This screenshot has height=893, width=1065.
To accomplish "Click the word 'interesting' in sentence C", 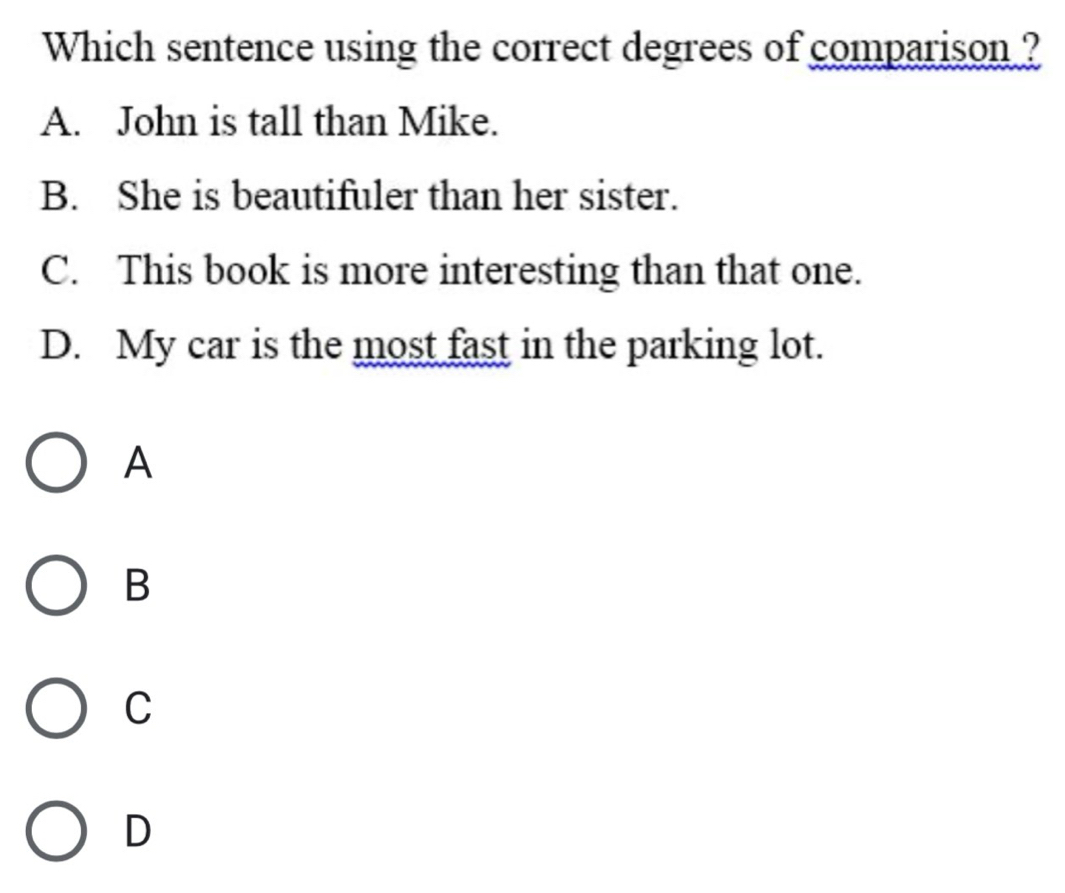I will 530,271.
